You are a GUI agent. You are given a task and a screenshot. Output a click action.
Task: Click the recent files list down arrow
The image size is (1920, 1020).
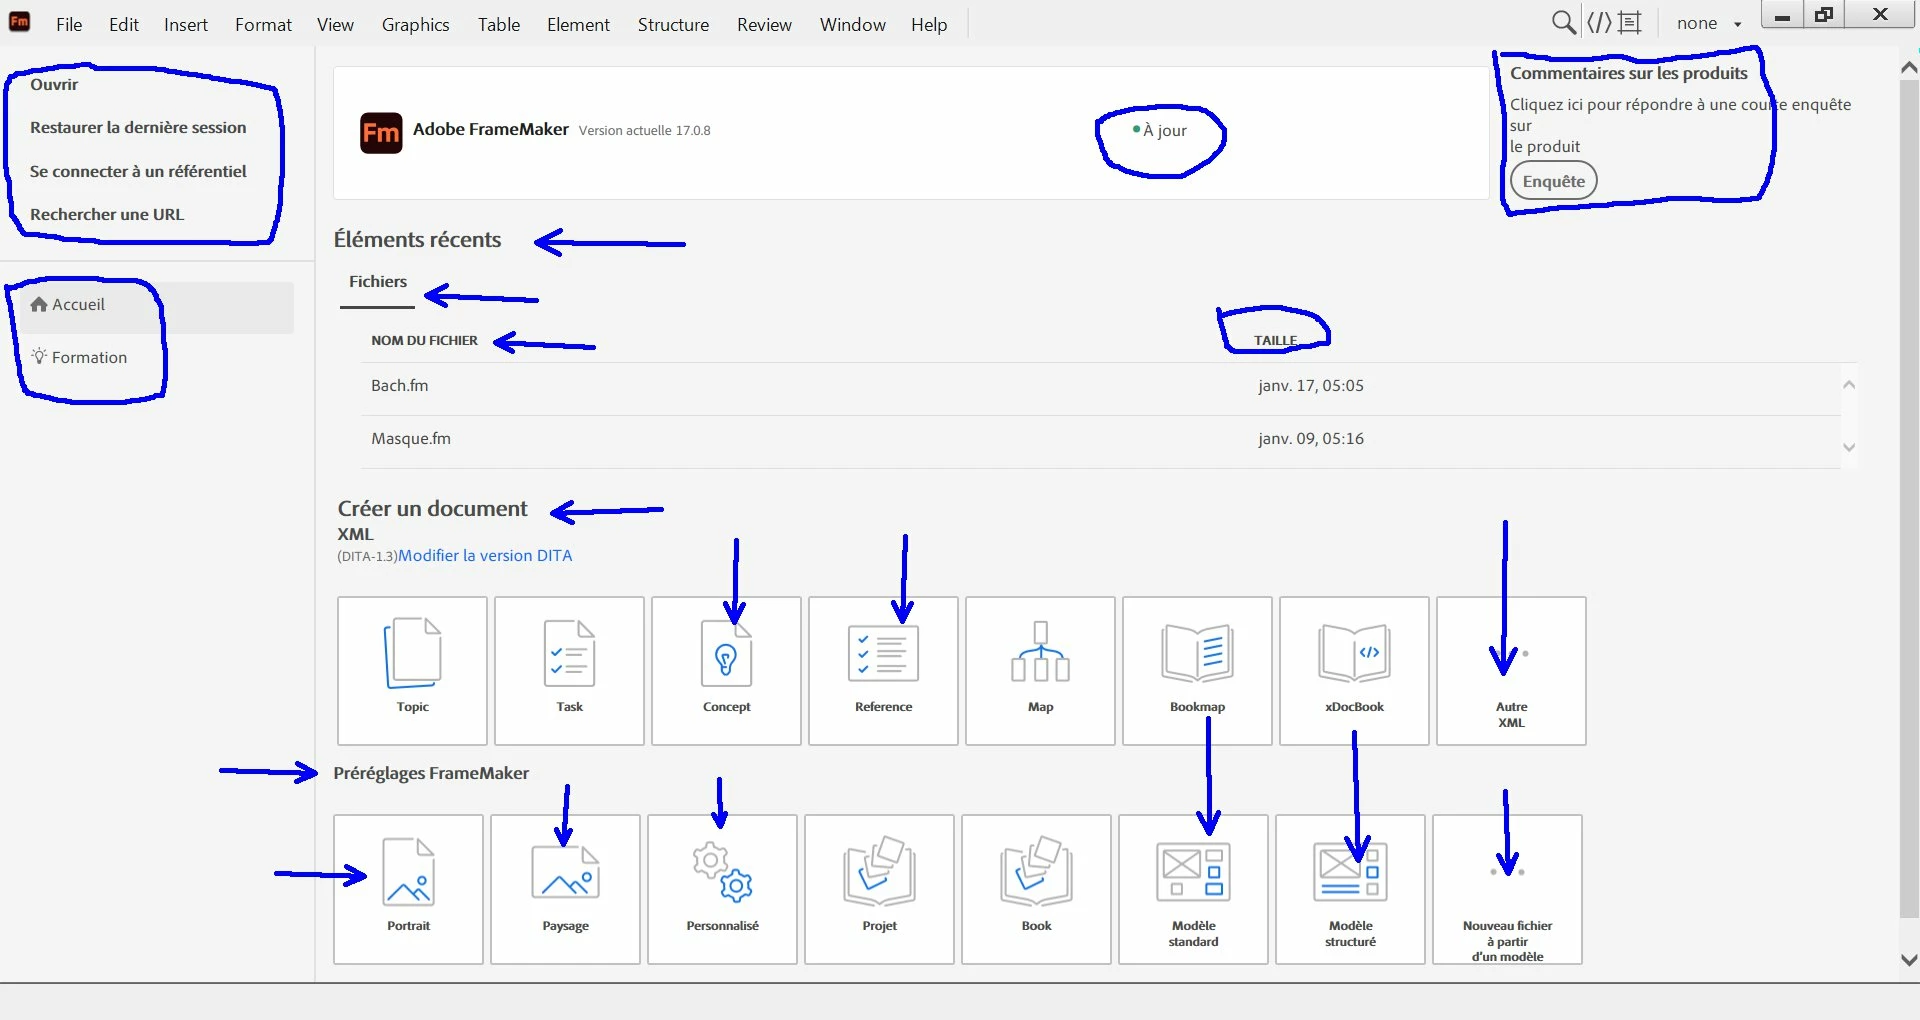(1849, 448)
